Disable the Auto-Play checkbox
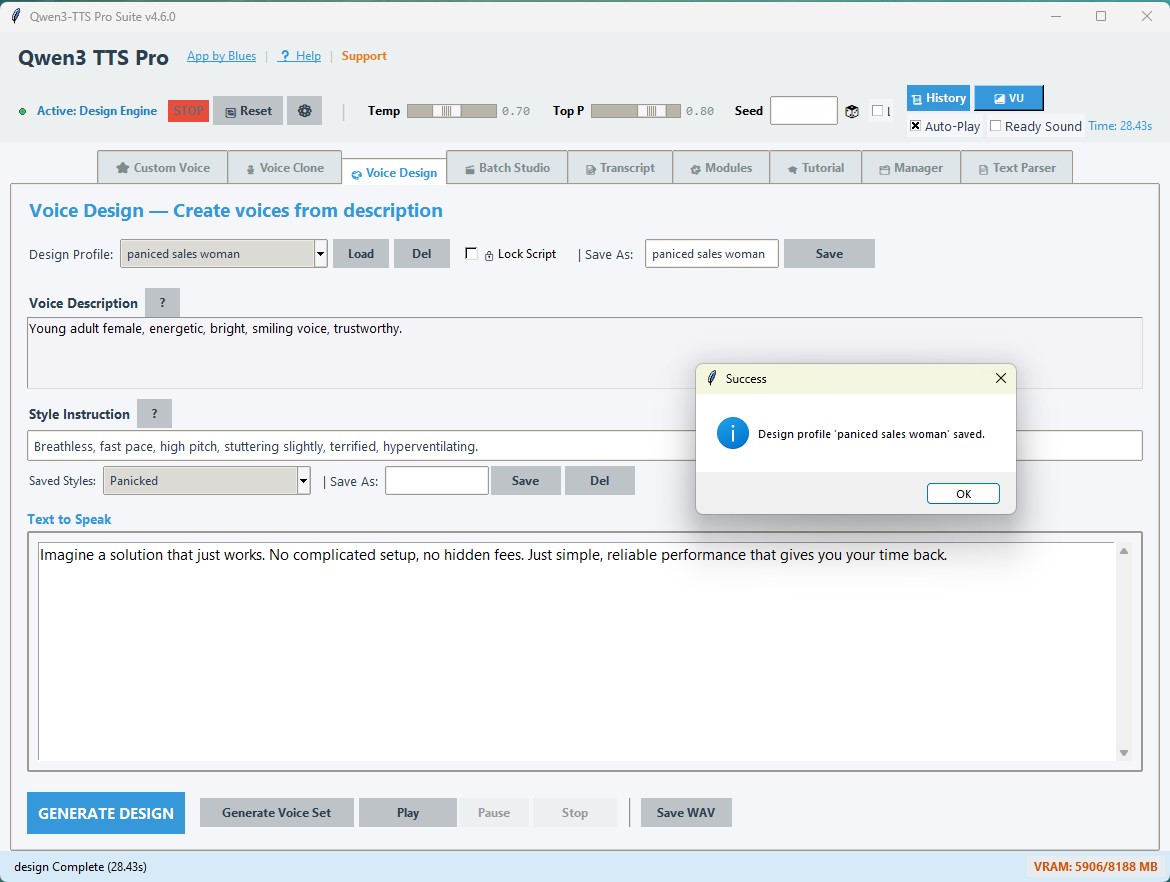This screenshot has width=1170, height=882. point(915,126)
